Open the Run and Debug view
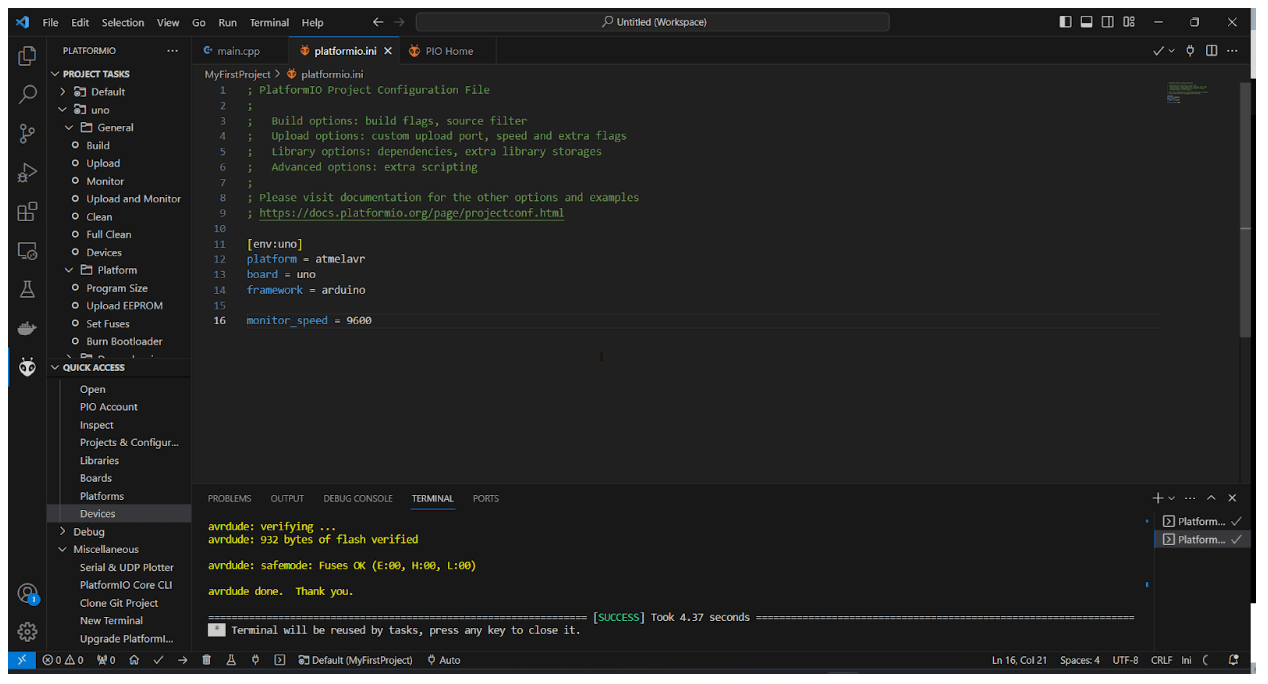This screenshot has height=684, width=1268. pos(27,173)
